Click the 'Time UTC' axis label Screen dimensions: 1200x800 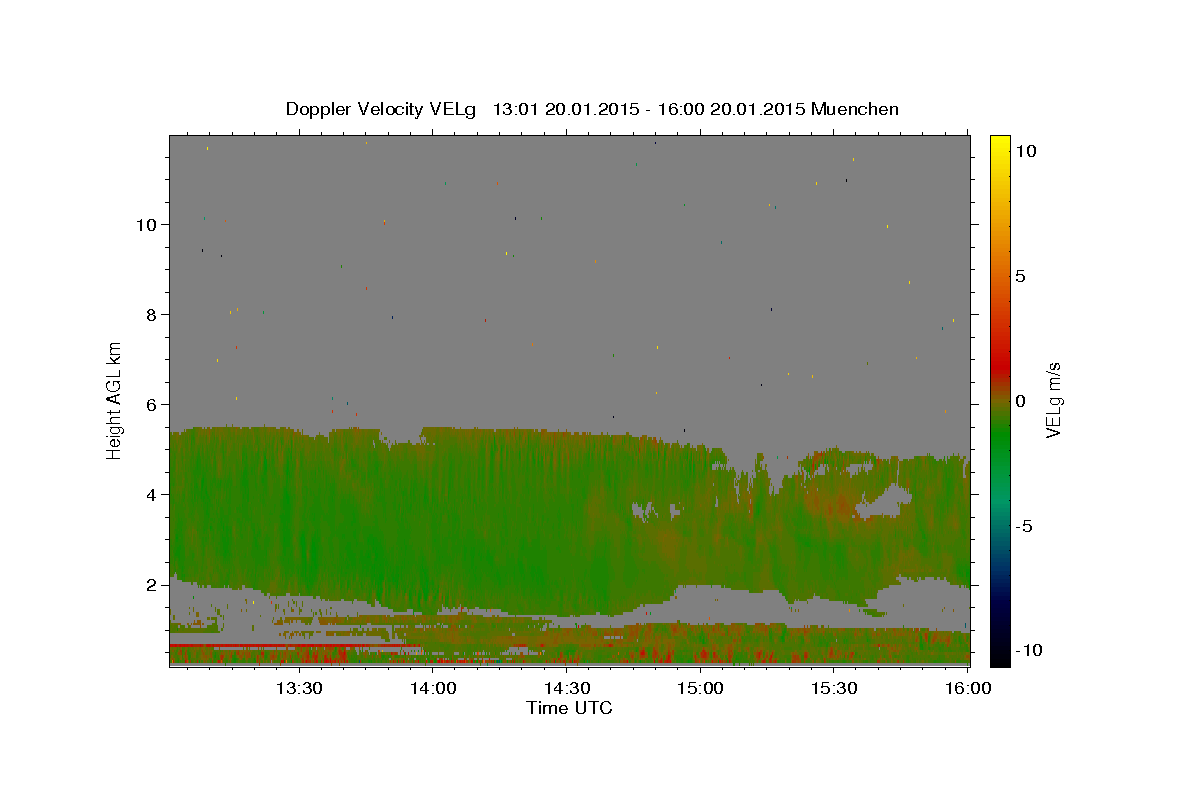569,708
